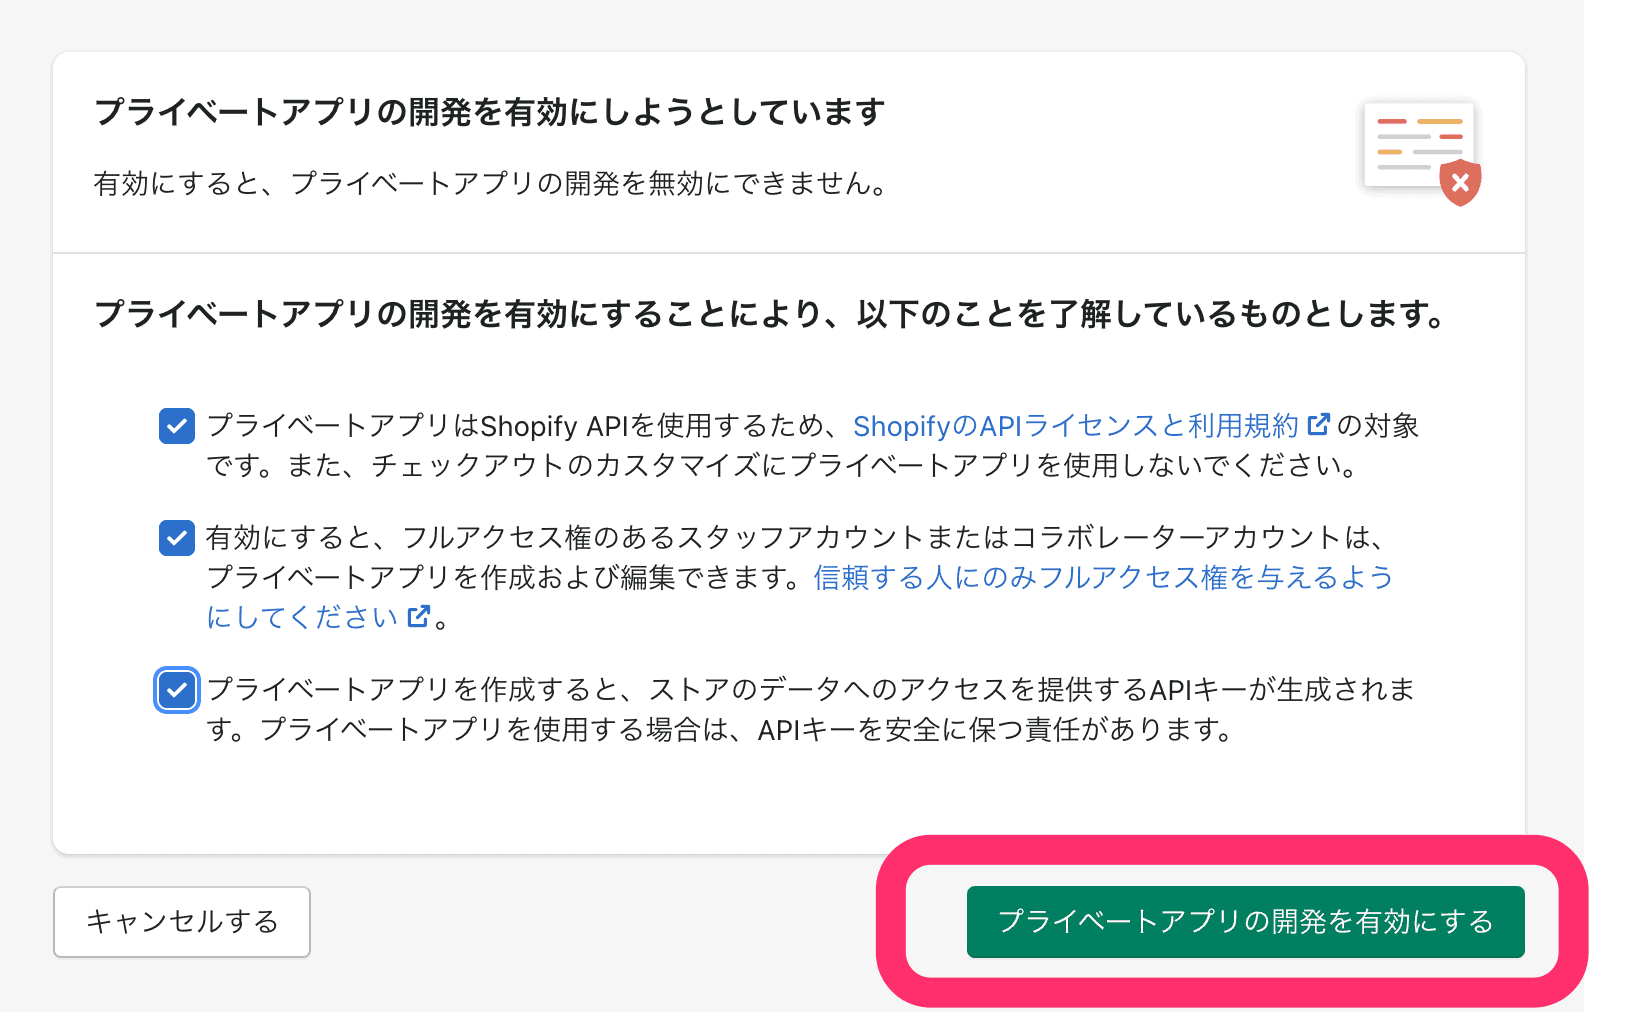This screenshot has width=1630, height=1012.
Task: Click the 信頼する人にのみフルアクセス権を与える link
Action: 1102,578
